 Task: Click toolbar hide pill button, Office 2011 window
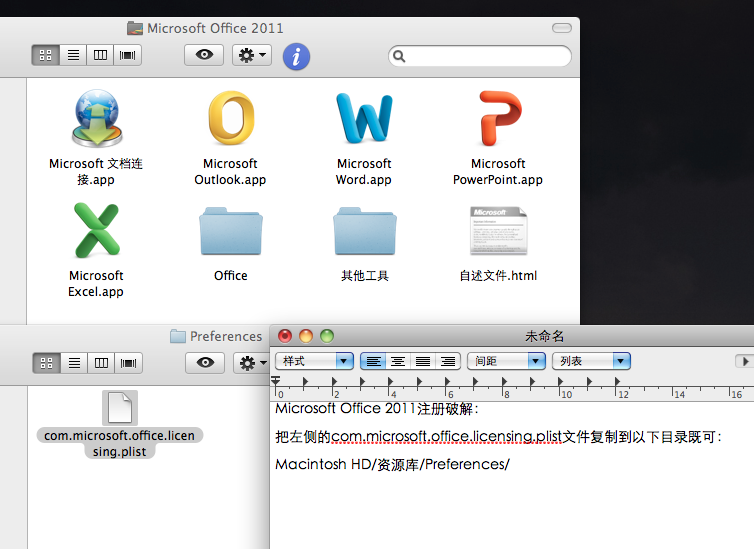(562, 28)
